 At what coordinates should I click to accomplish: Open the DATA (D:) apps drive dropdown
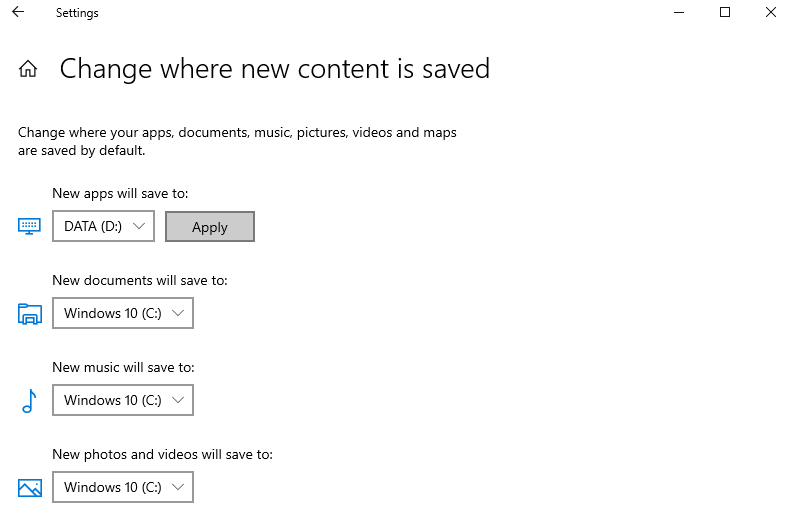[103, 227]
